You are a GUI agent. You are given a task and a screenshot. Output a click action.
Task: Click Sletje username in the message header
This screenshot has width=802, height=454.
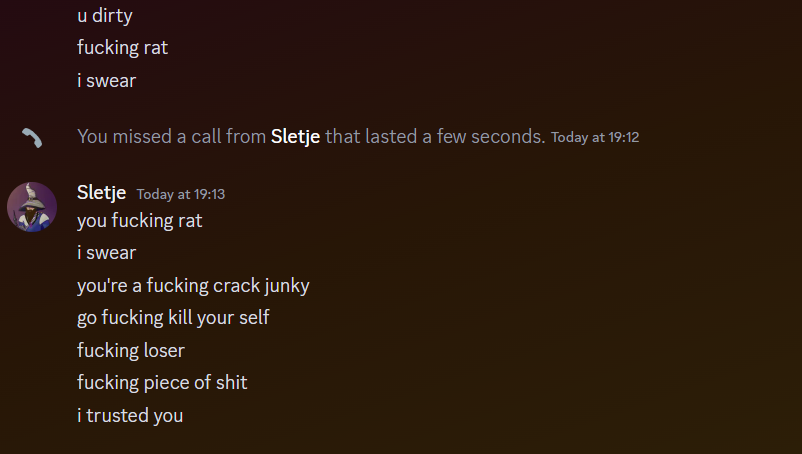click(102, 193)
